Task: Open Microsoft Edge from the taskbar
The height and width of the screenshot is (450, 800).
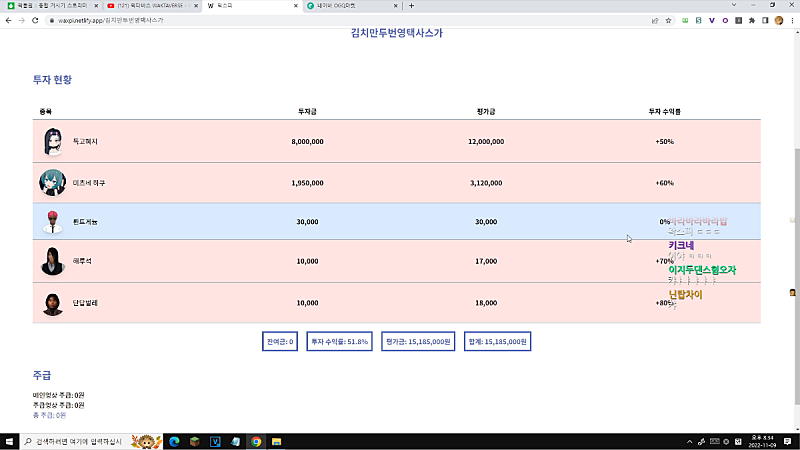Action: (x=174, y=441)
